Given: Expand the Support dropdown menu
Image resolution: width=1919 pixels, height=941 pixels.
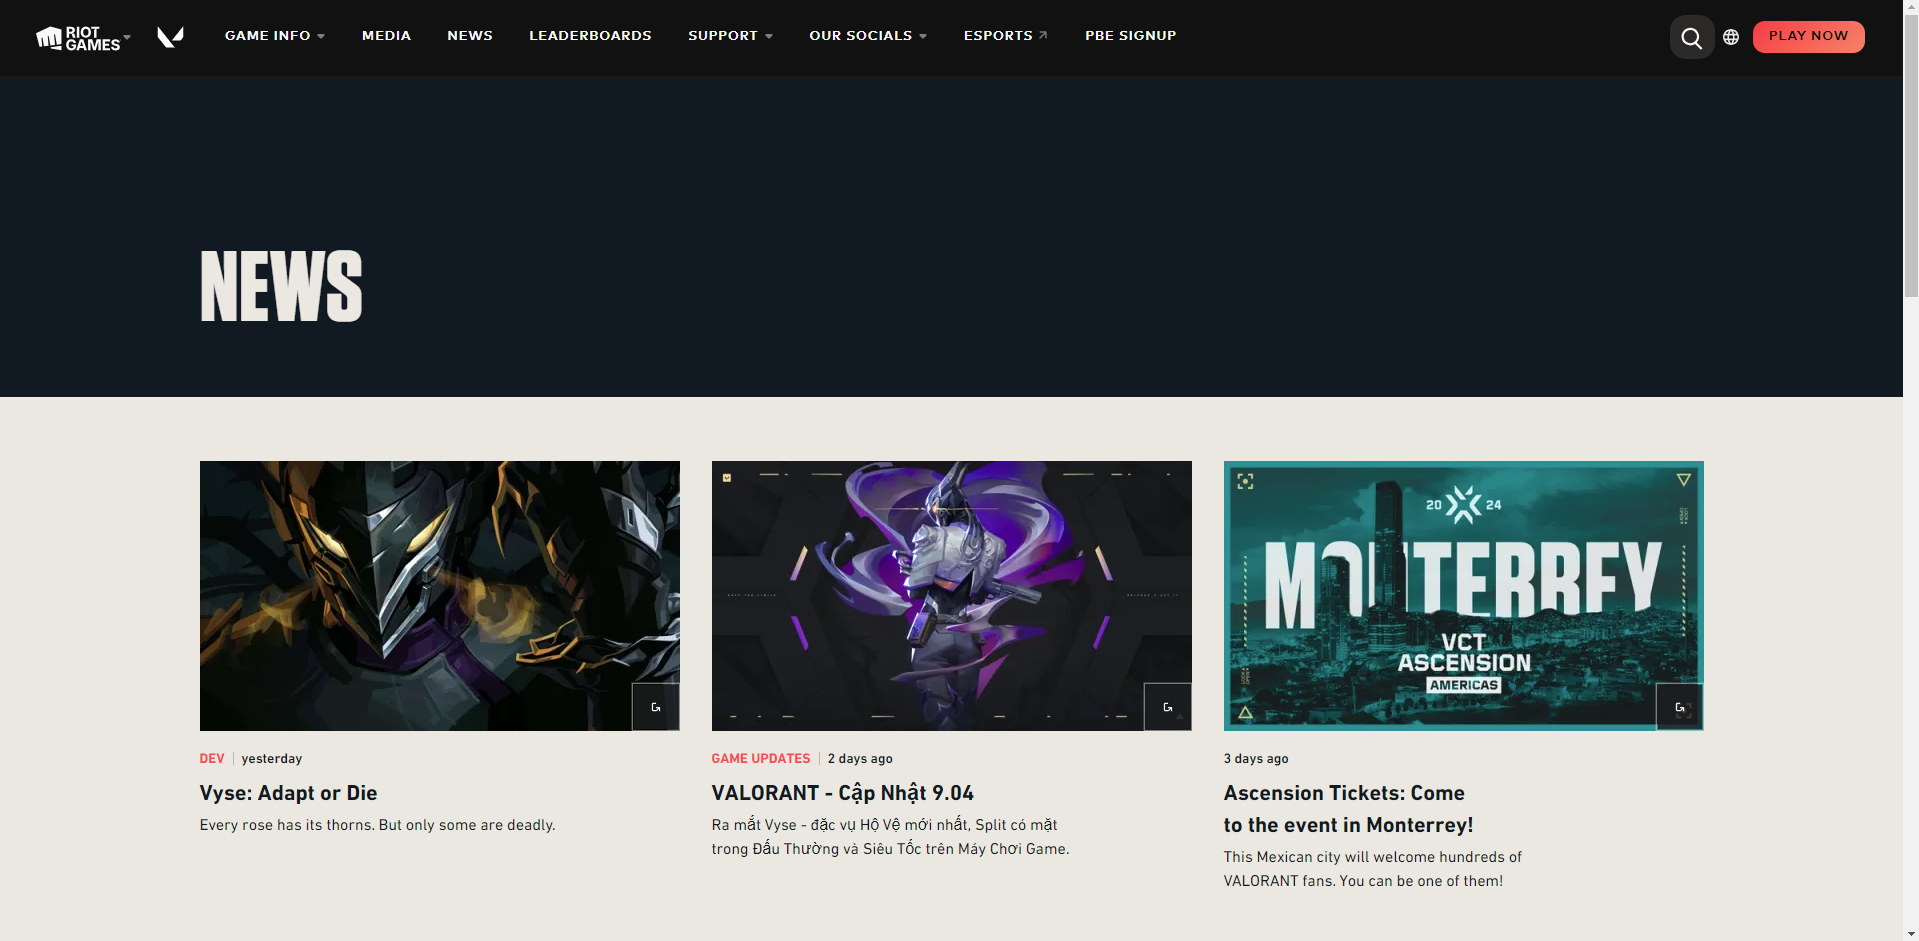Looking at the screenshot, I should (731, 36).
